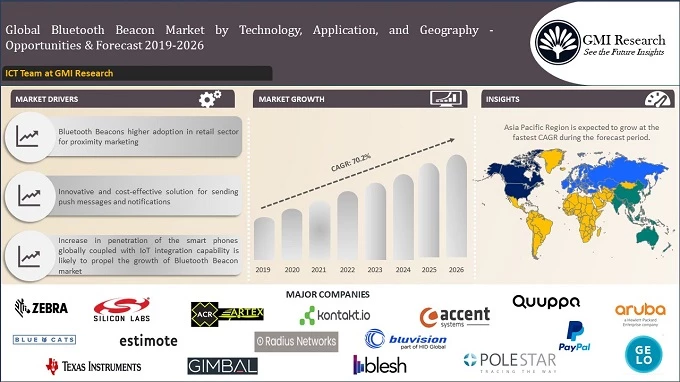Click the Radius Networks logo
The image size is (680, 382).
click(296, 341)
